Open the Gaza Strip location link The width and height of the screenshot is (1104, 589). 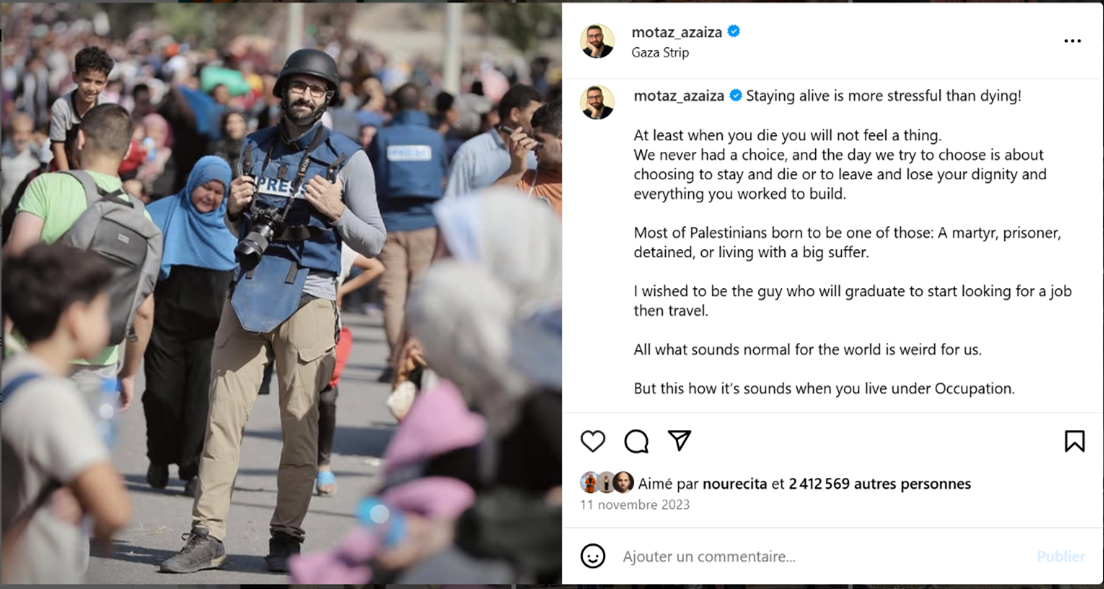[x=660, y=52]
